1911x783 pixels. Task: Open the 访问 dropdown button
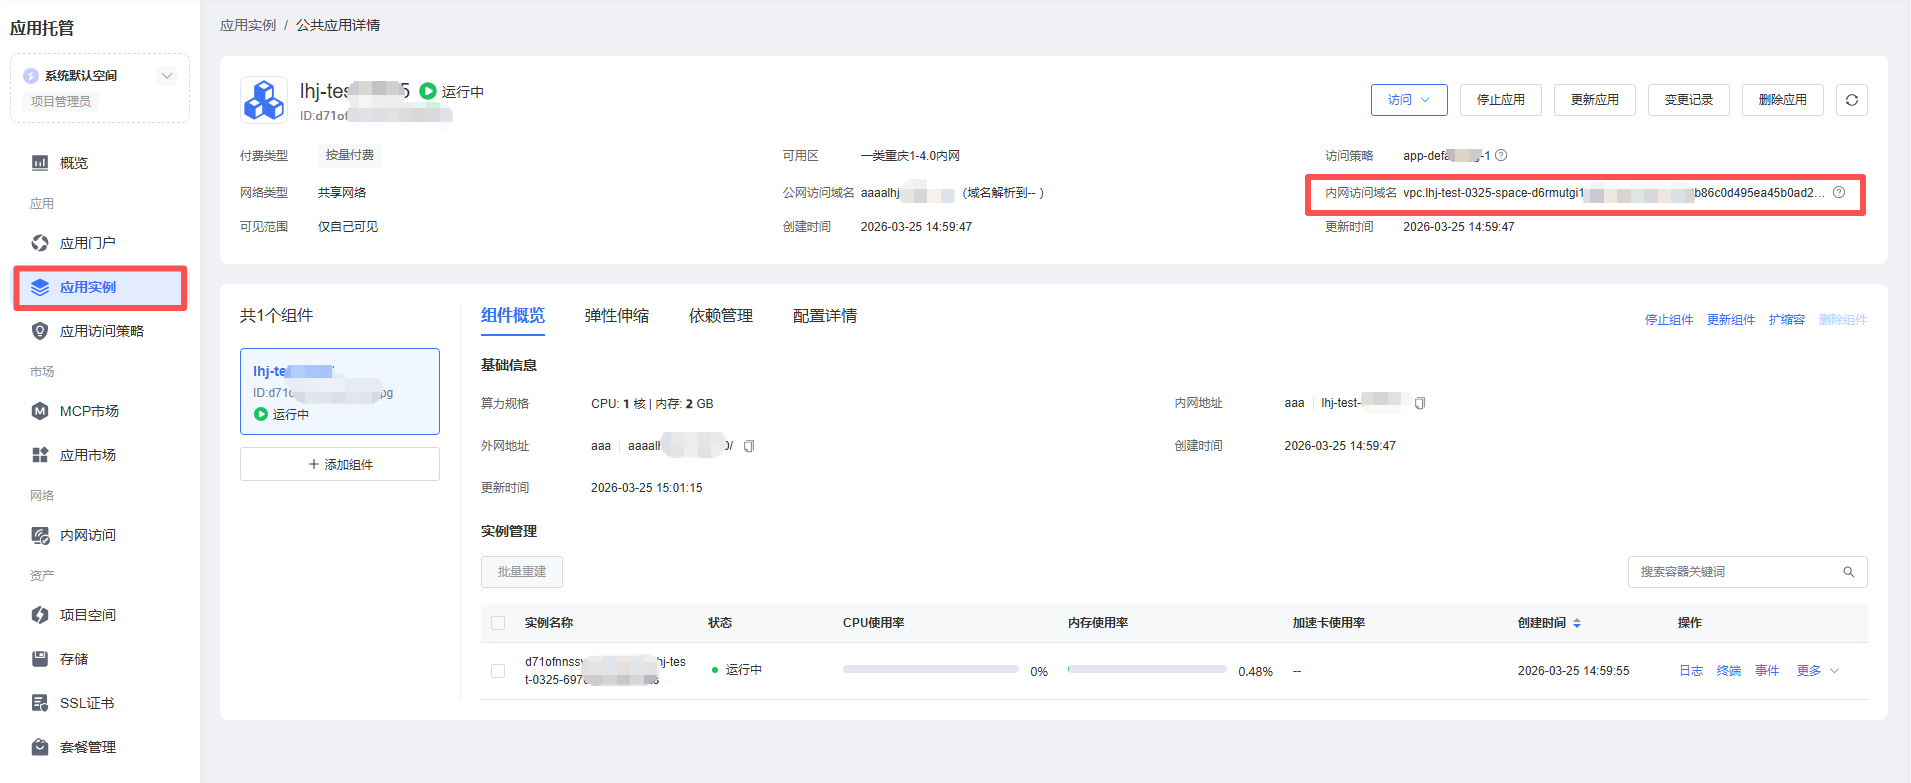[1408, 100]
